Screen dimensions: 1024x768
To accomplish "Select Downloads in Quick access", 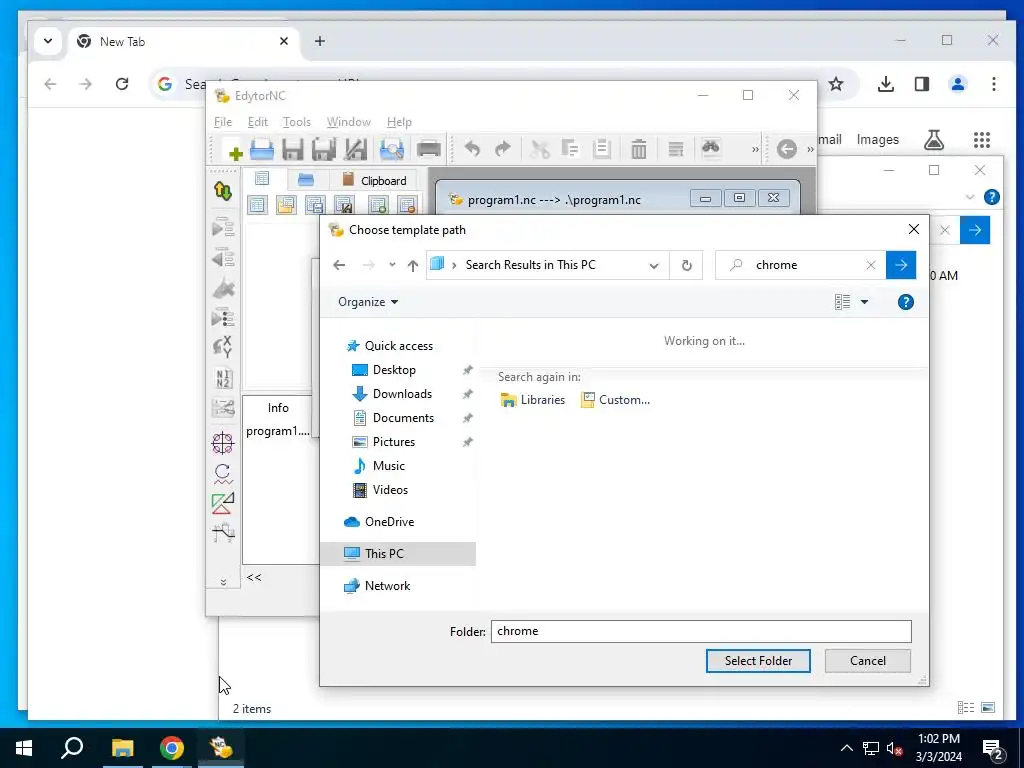I will tap(402, 394).
